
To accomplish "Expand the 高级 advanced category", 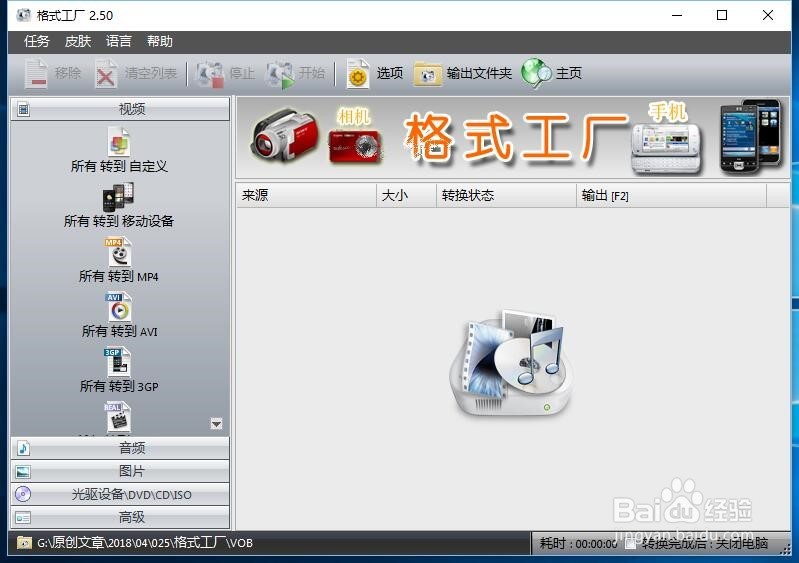I will (x=120, y=517).
